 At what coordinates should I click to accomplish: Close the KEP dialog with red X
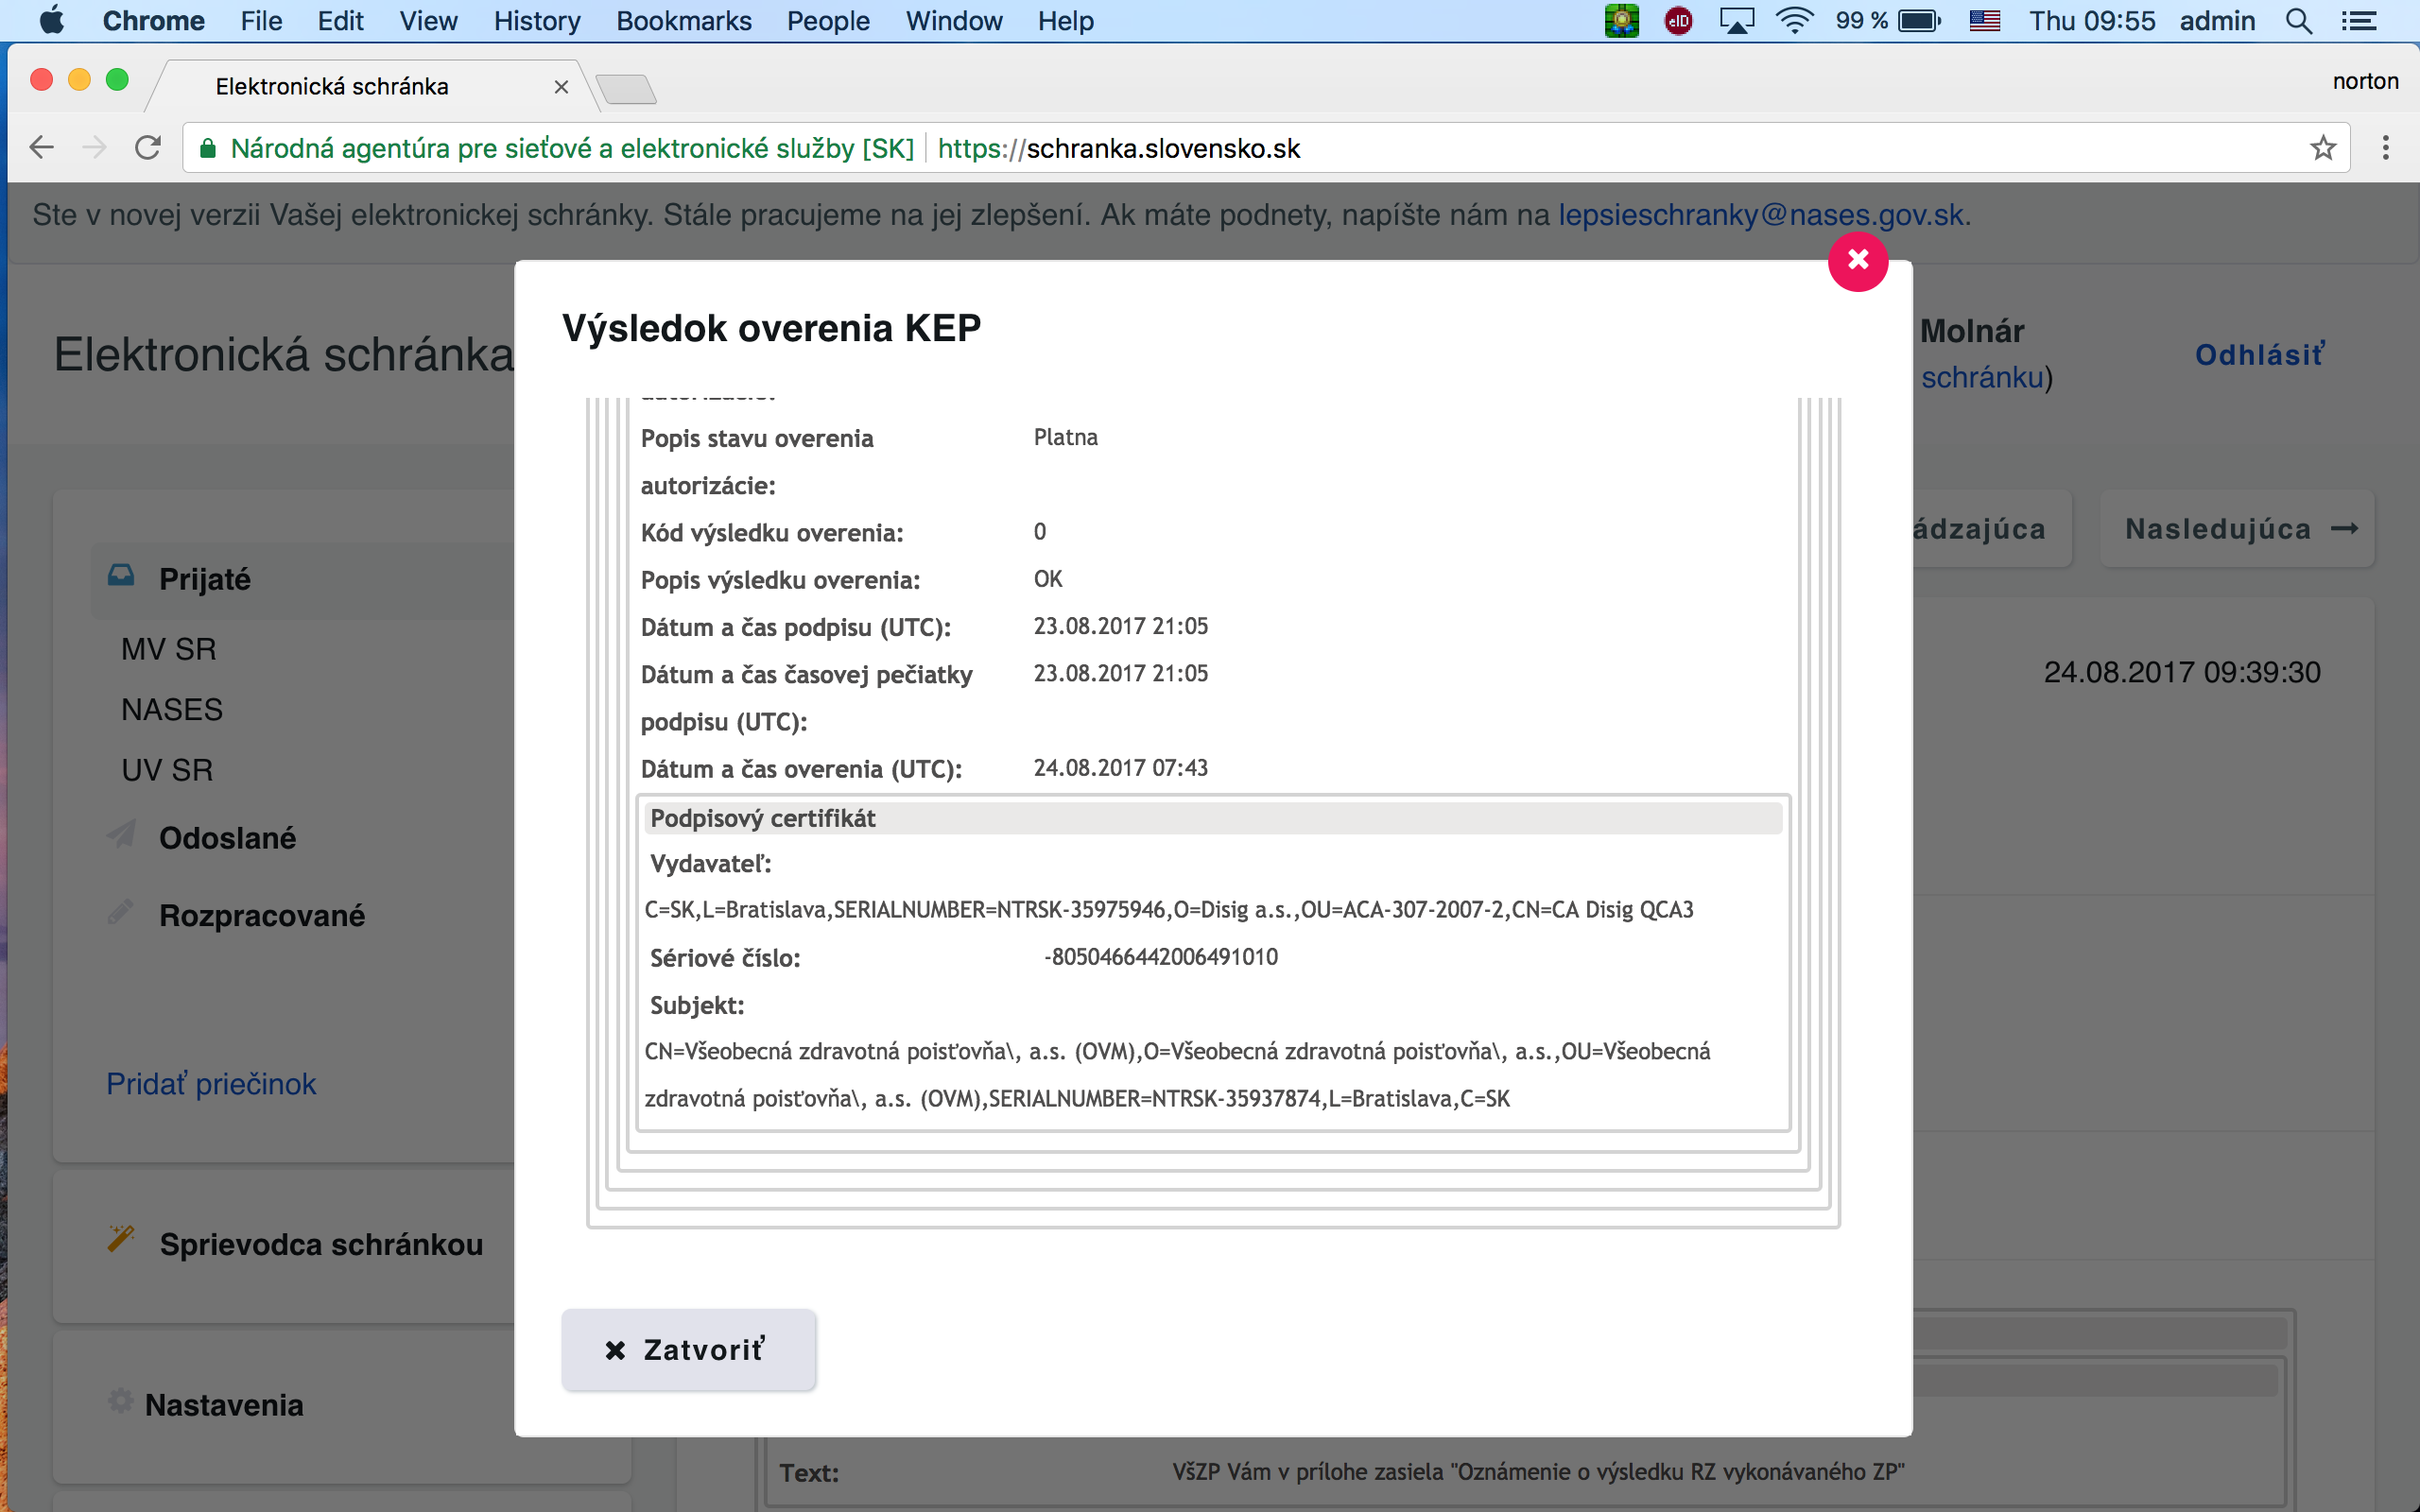1857,261
